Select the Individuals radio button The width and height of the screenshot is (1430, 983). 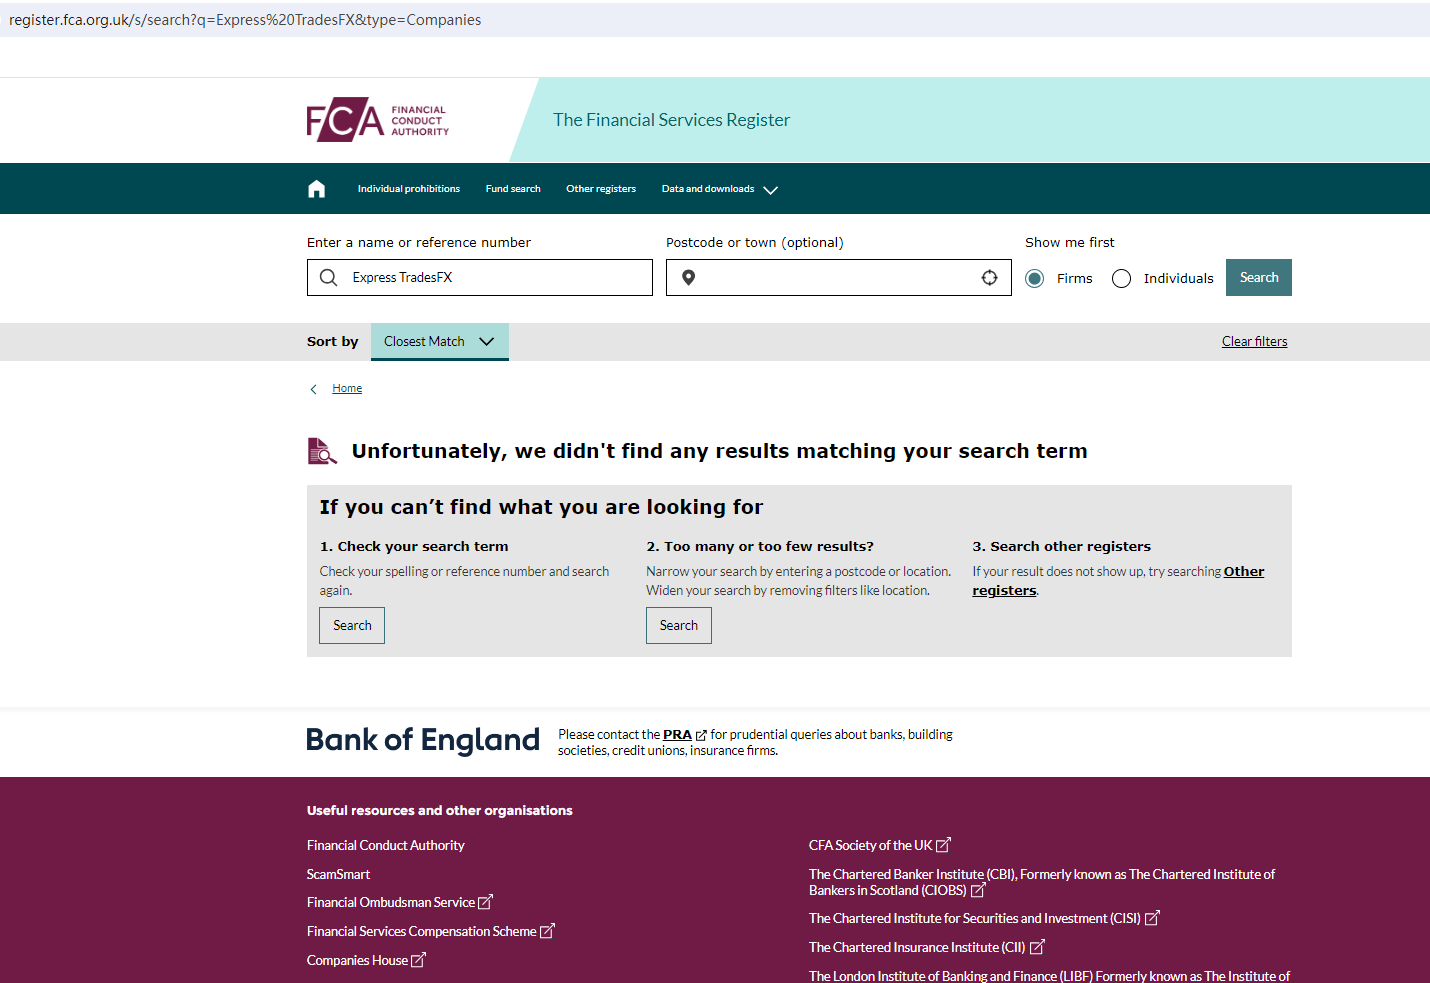[x=1122, y=278]
